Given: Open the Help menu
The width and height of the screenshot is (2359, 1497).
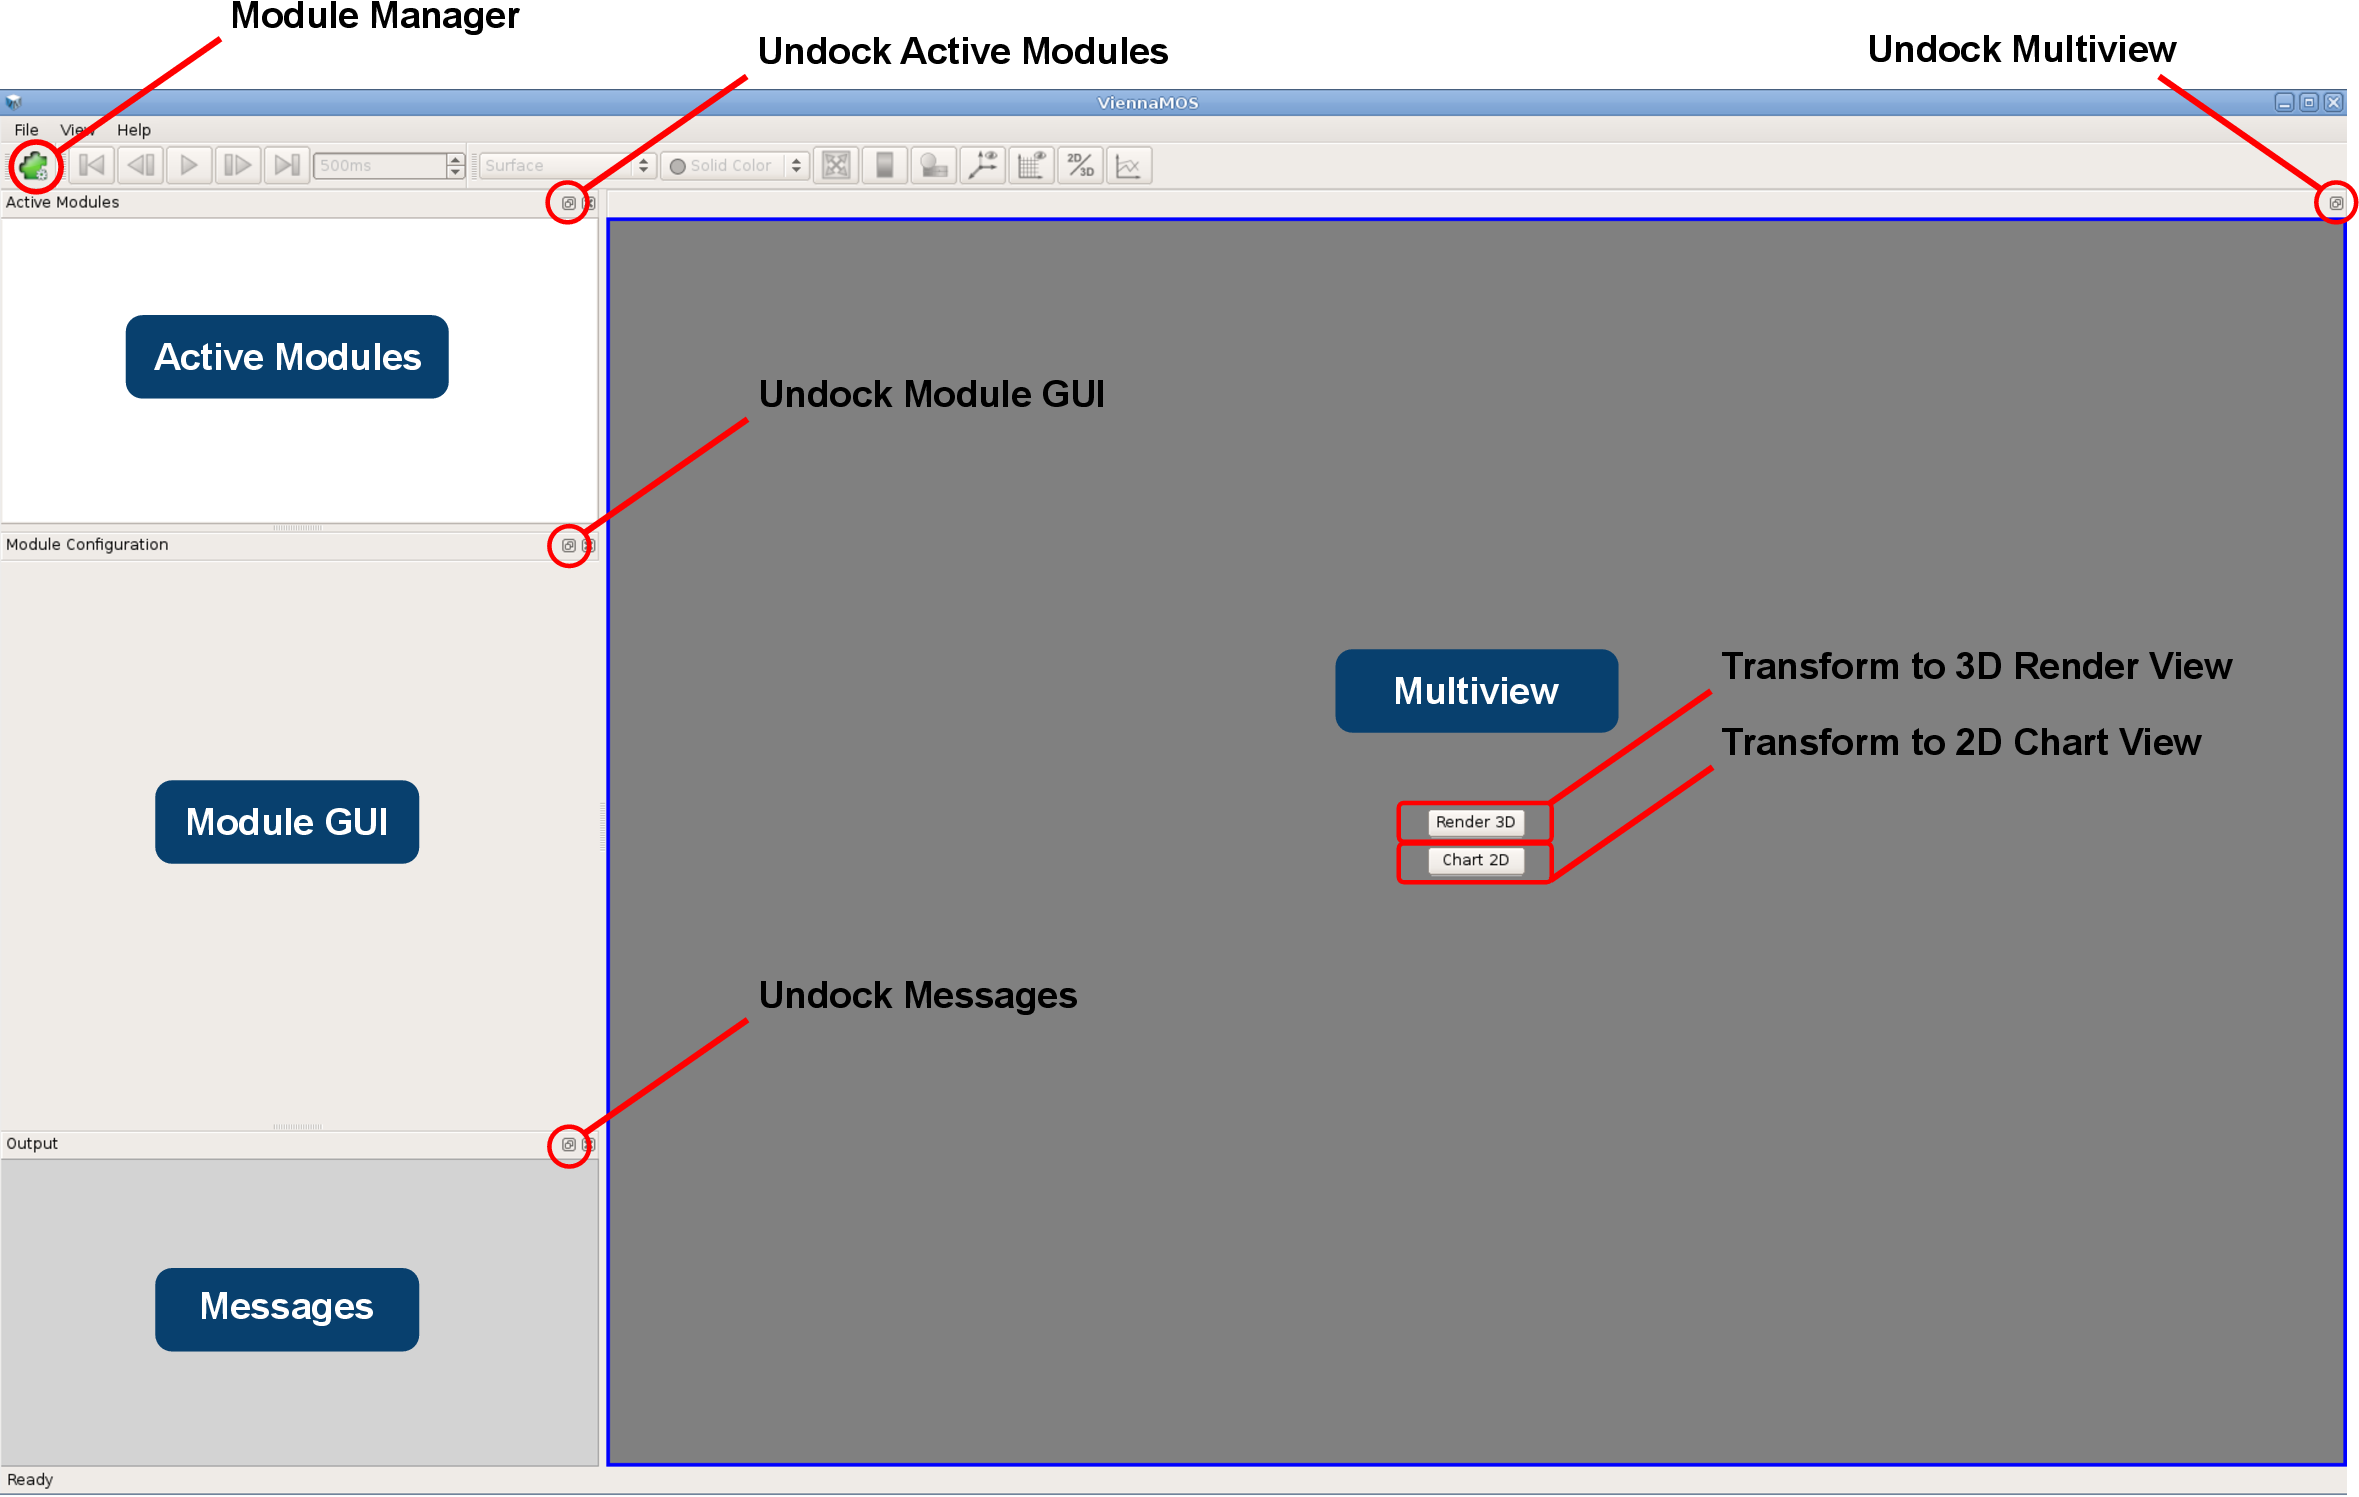Looking at the screenshot, I should click(x=133, y=130).
